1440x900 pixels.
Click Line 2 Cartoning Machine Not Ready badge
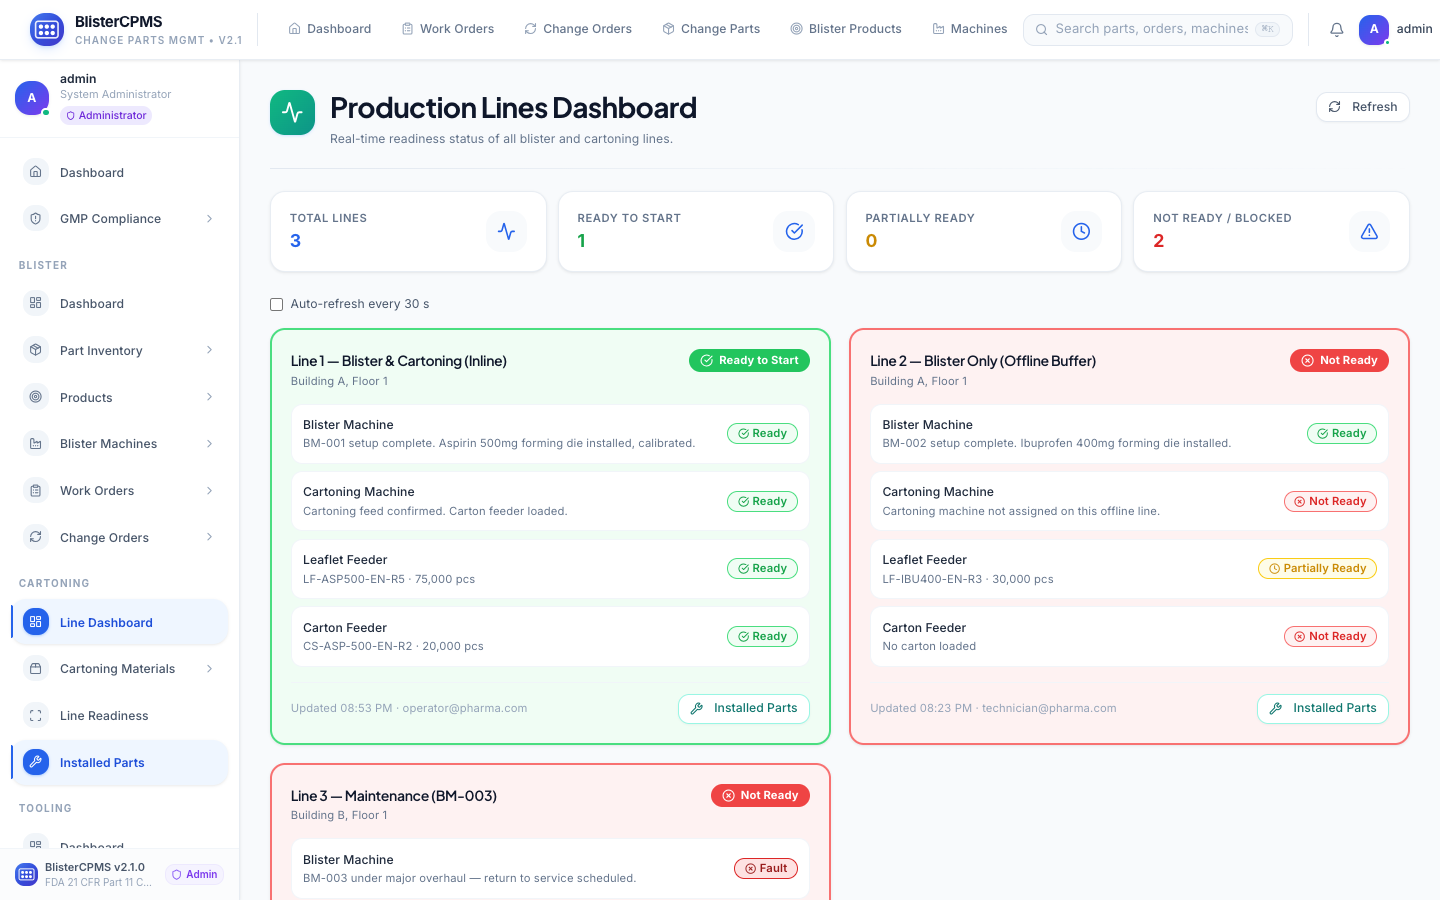[1330, 501]
